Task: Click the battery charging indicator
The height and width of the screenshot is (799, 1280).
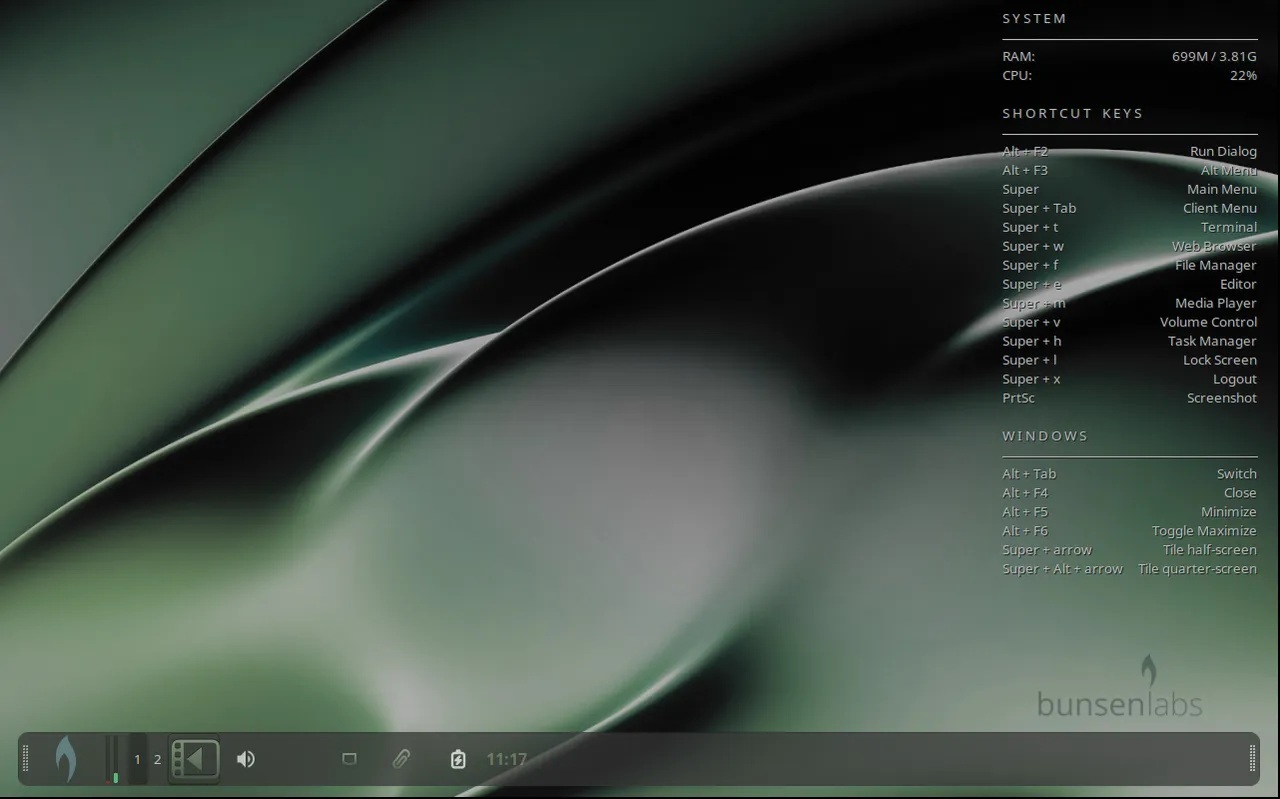Action: 458,759
